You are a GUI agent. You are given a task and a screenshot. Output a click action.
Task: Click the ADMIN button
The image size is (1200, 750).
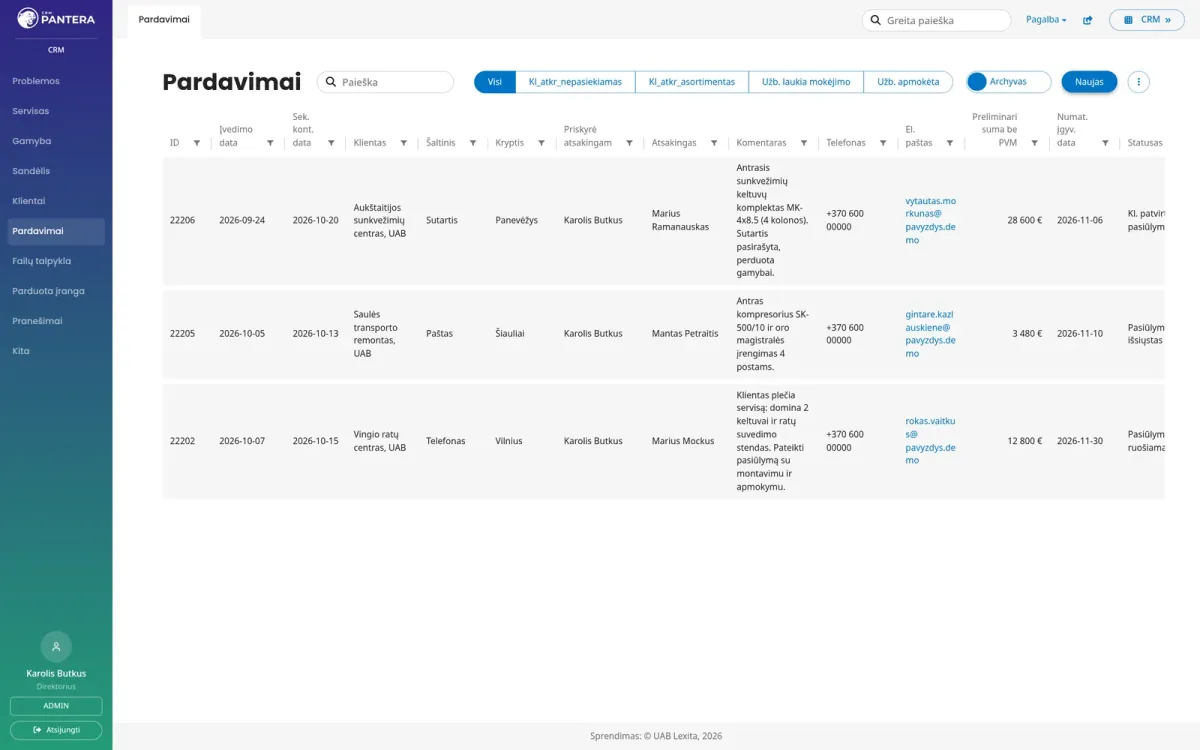coord(56,706)
